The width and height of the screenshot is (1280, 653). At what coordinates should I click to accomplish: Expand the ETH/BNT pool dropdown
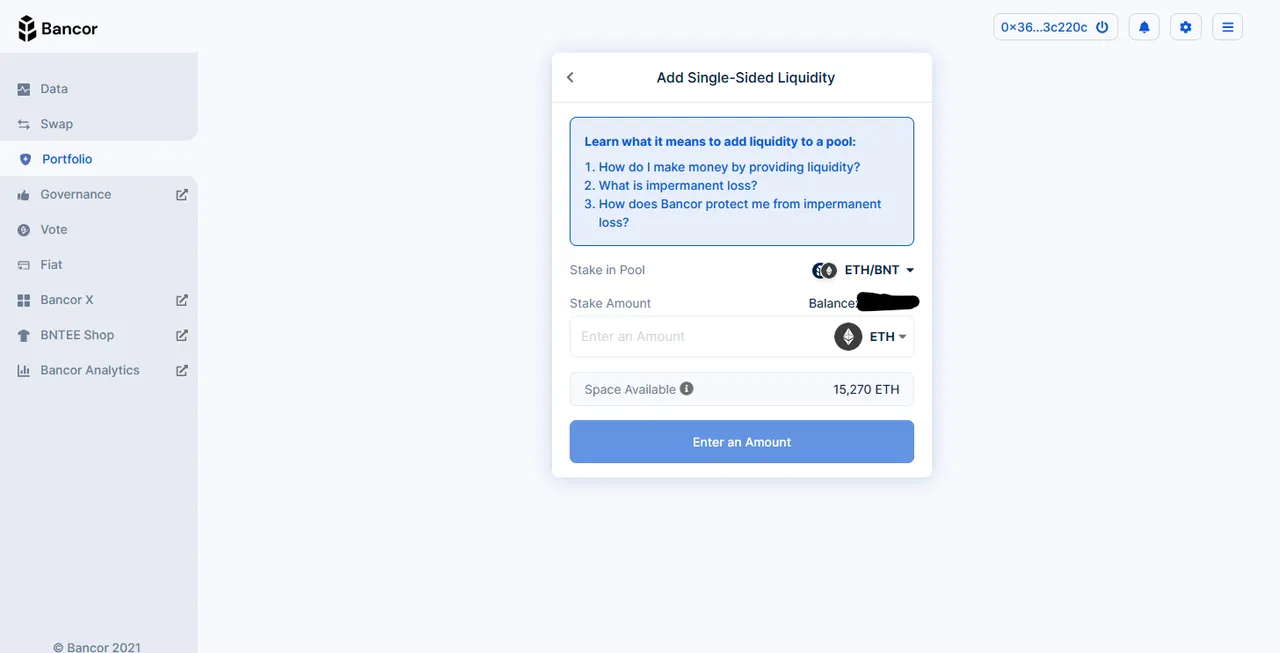[x=863, y=270]
